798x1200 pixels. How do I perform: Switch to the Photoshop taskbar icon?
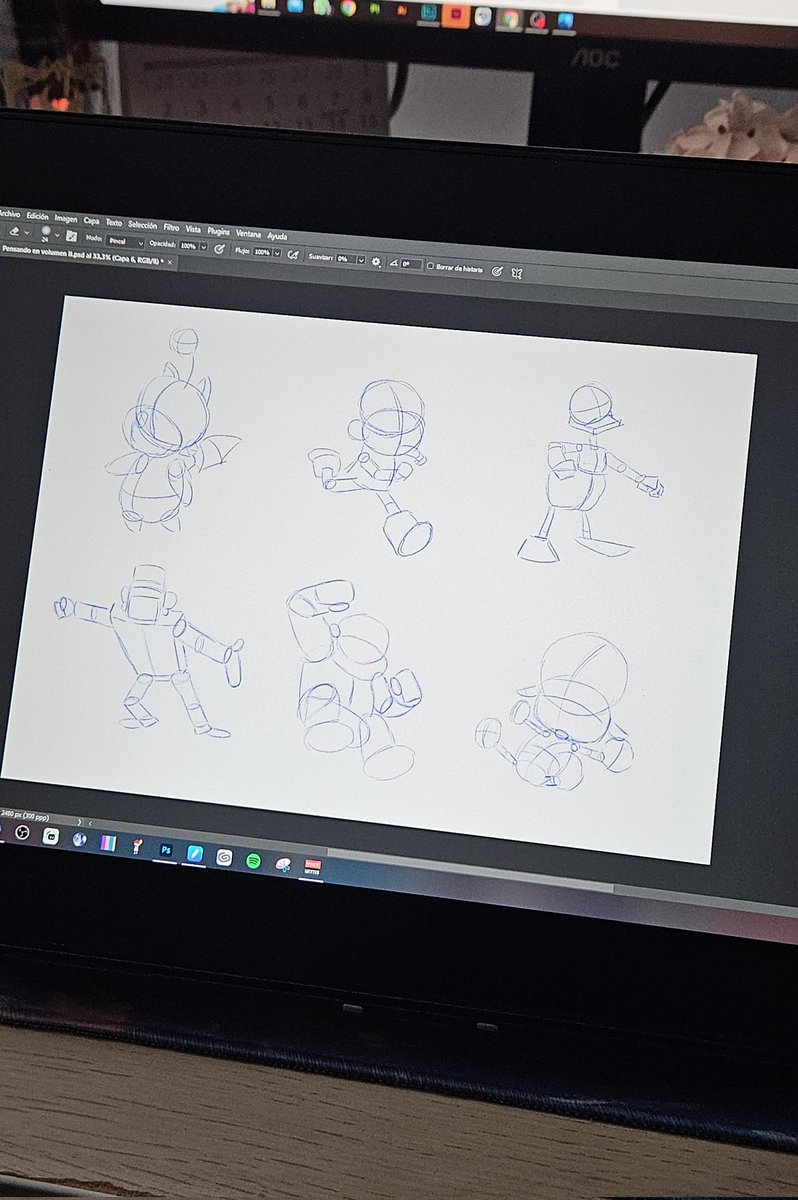[166, 850]
